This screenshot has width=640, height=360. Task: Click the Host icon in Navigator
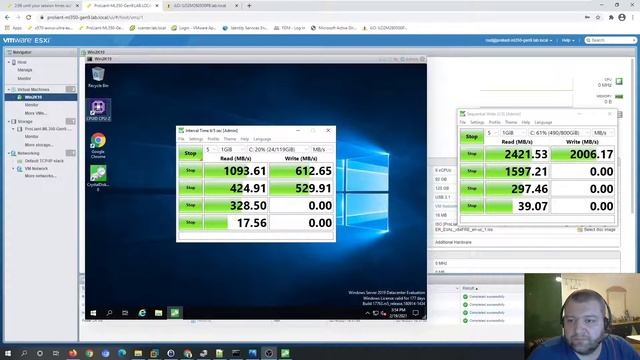pyautogui.click(x=14, y=62)
